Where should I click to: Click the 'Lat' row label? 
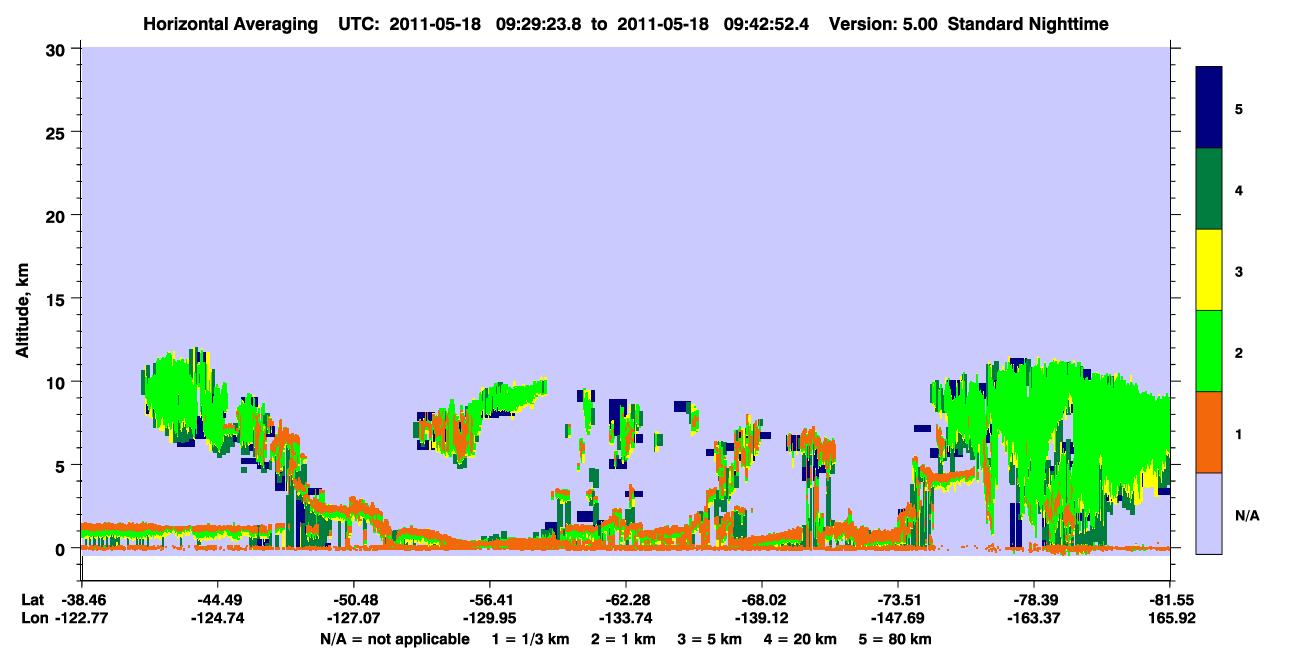coord(32,600)
